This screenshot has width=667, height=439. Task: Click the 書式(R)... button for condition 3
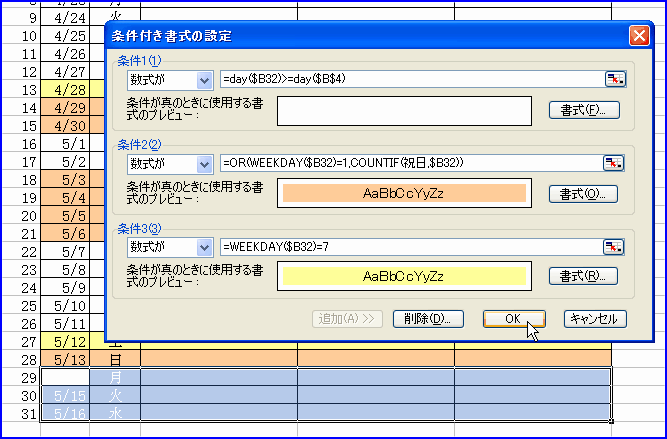pyautogui.click(x=583, y=276)
